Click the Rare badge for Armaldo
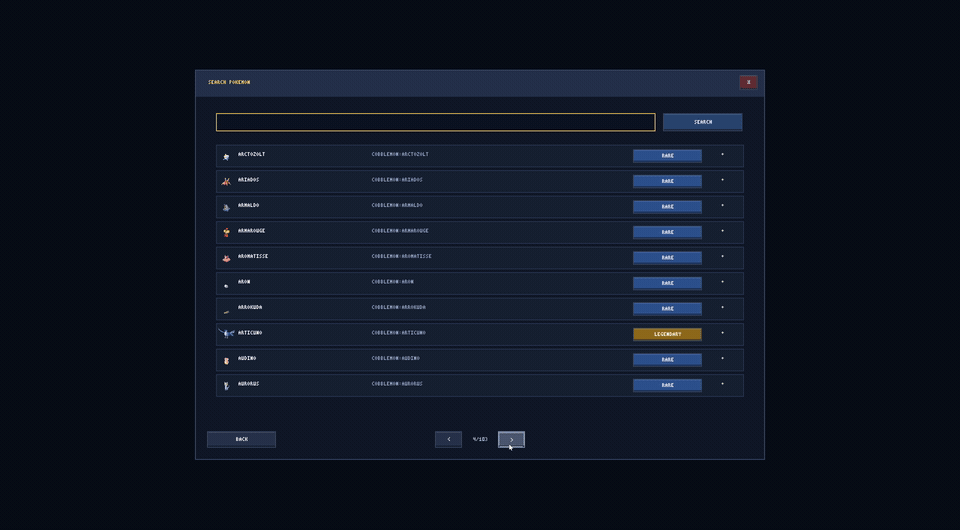Screen dimensions: 960x530 (x=667, y=206)
